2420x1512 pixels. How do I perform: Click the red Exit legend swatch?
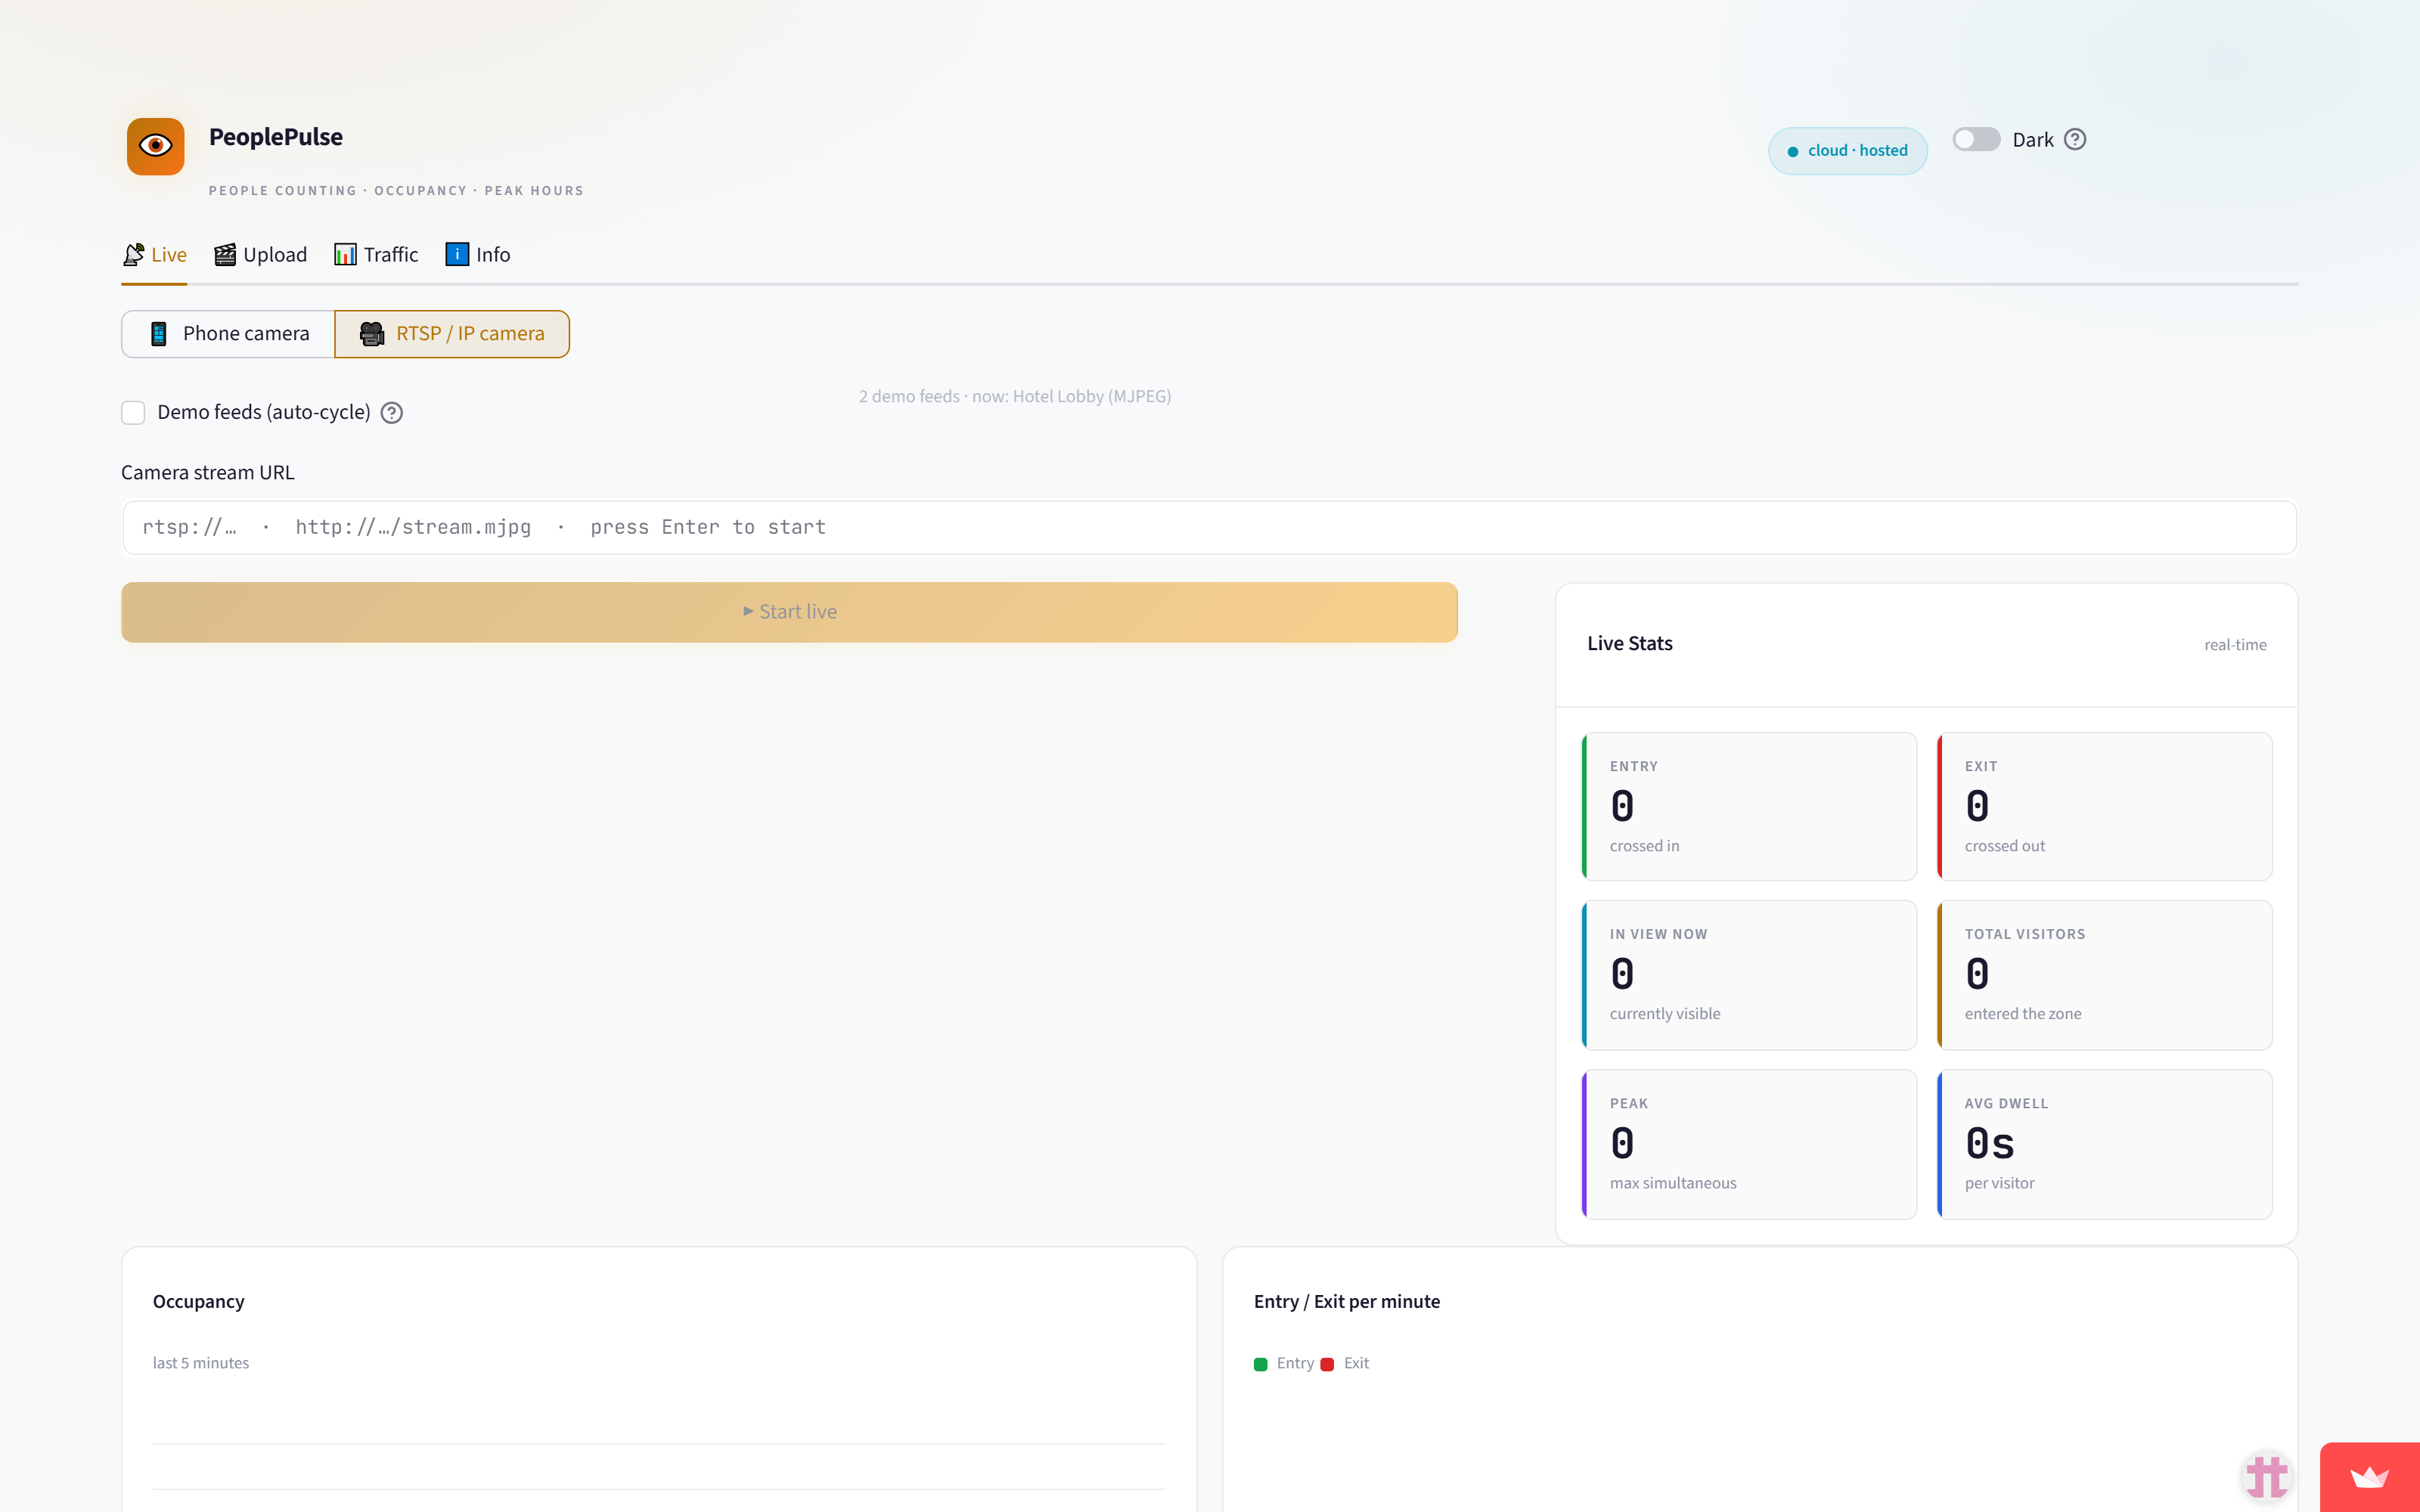(1327, 1364)
